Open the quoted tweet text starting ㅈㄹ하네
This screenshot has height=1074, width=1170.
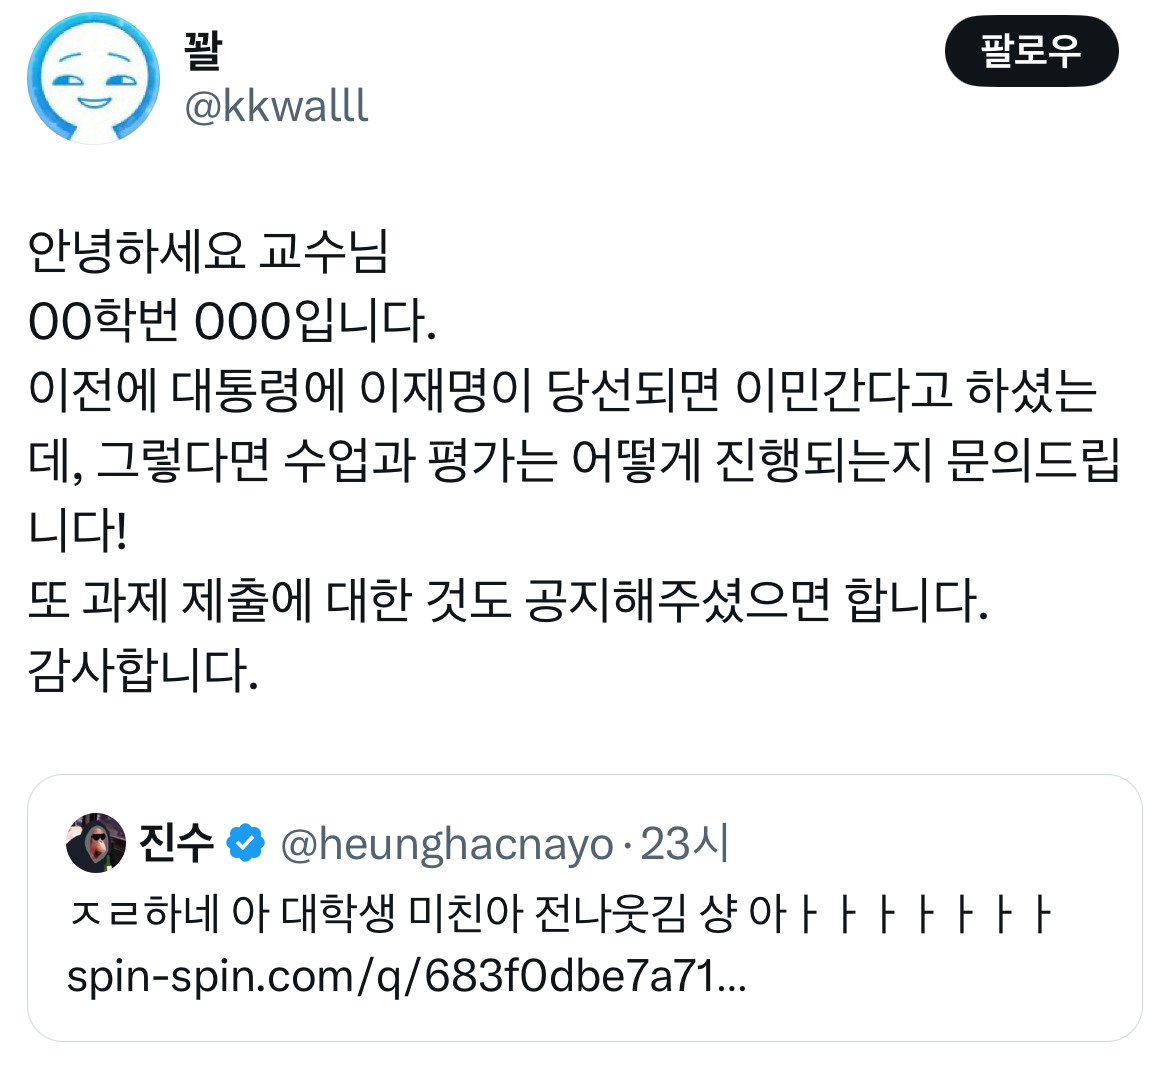560,913
